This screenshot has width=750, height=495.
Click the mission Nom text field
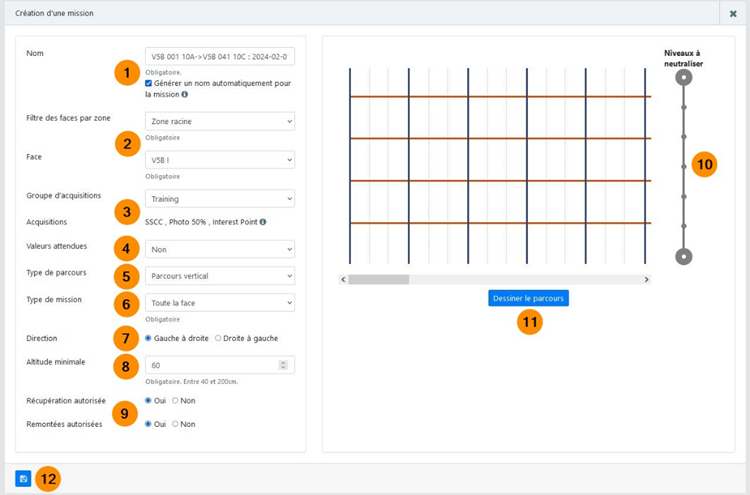[220, 57]
